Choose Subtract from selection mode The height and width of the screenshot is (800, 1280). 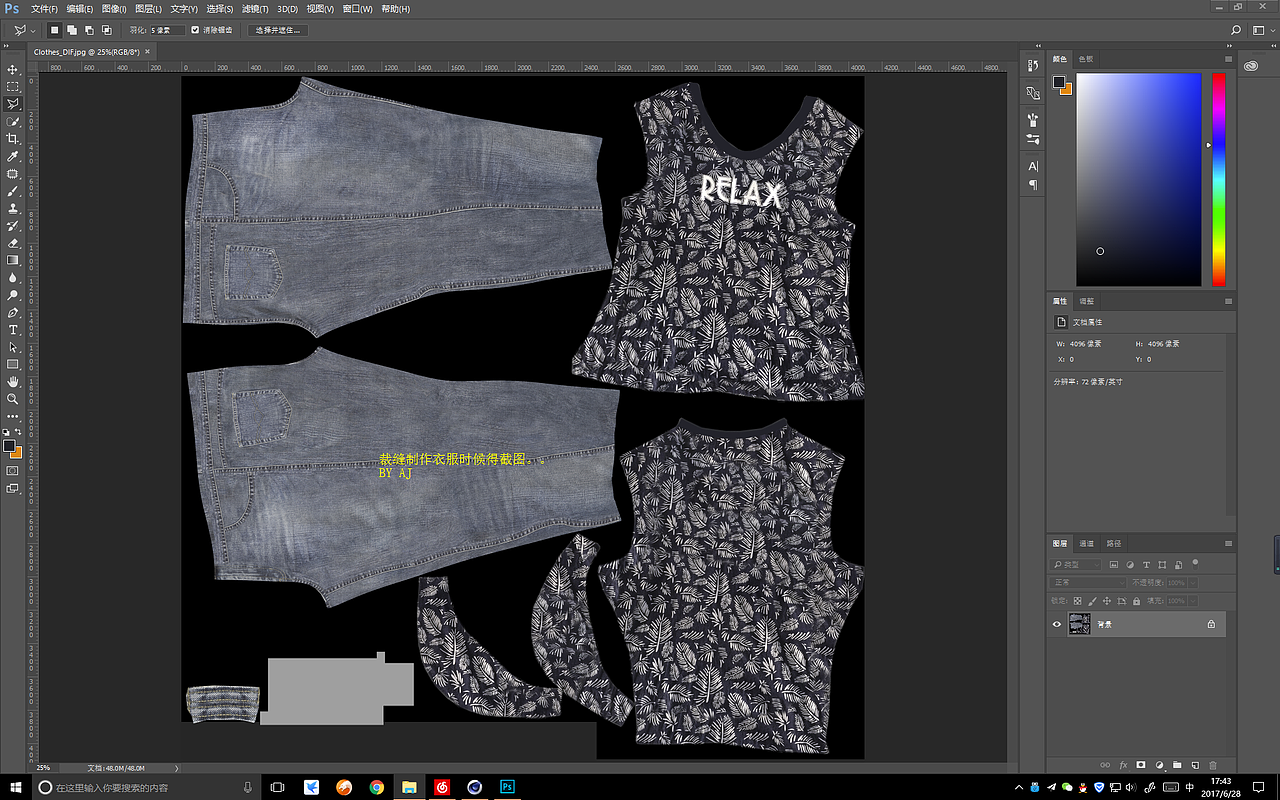pos(90,30)
